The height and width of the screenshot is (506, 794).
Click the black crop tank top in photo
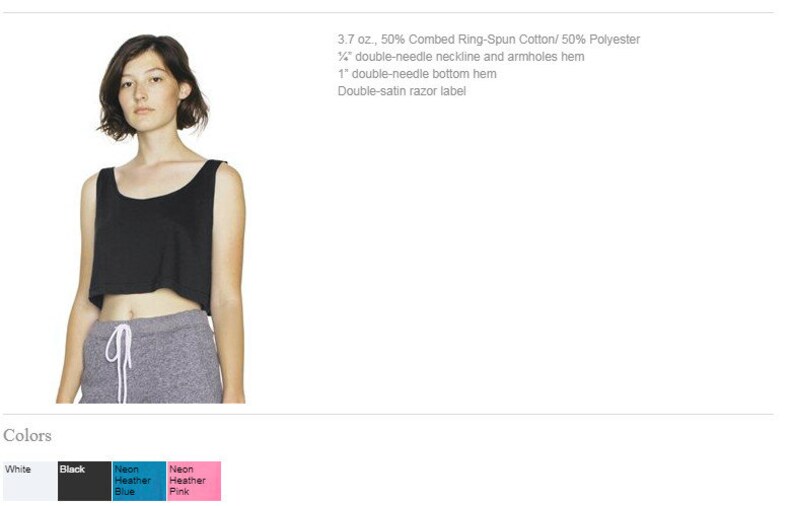tap(157, 238)
